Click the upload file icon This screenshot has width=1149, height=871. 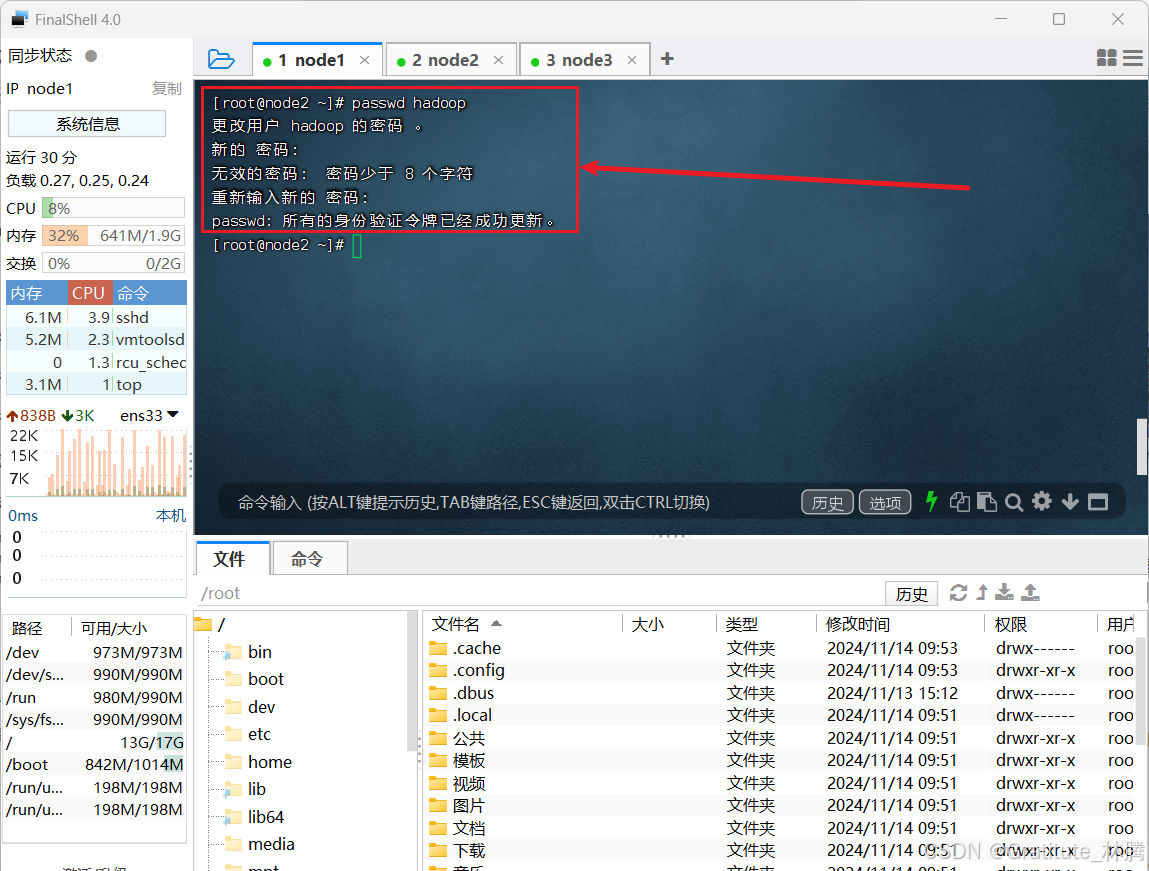[1030, 593]
